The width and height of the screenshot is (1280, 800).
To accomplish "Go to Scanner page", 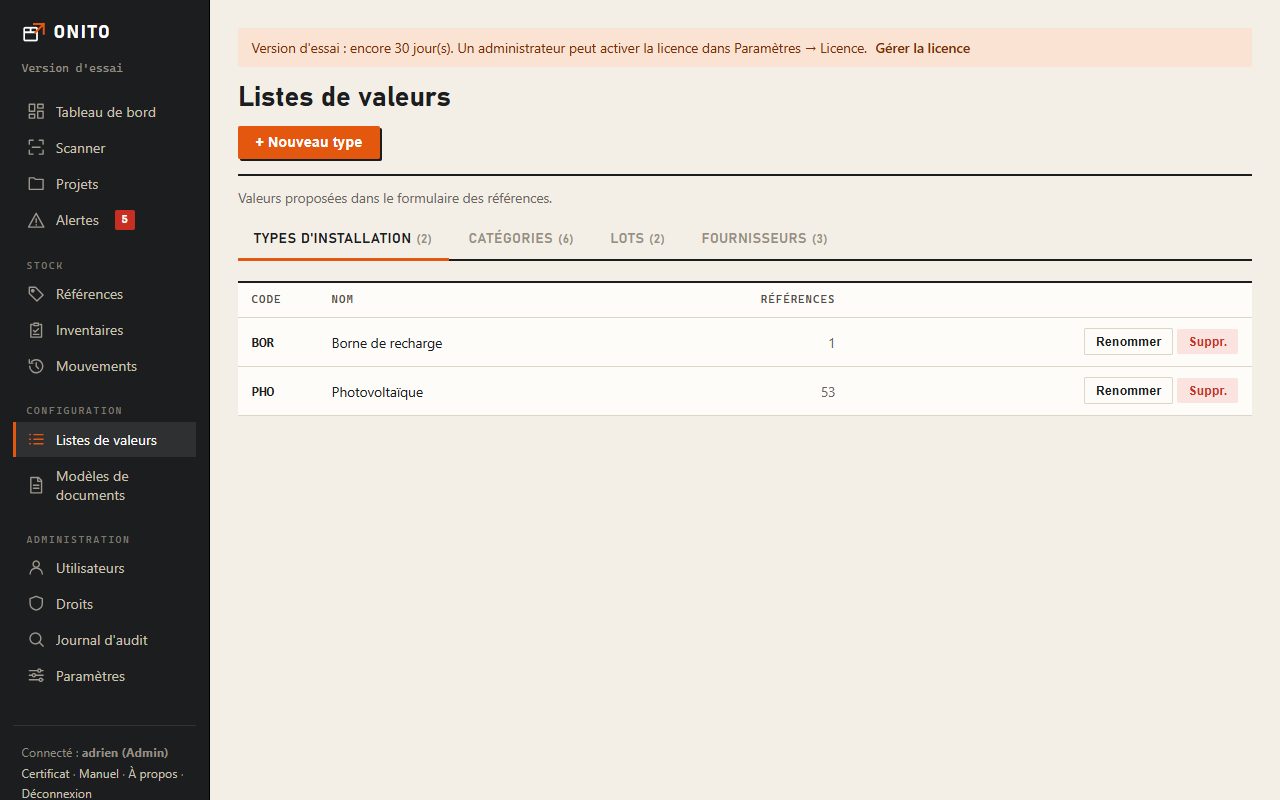I will 105,148.
